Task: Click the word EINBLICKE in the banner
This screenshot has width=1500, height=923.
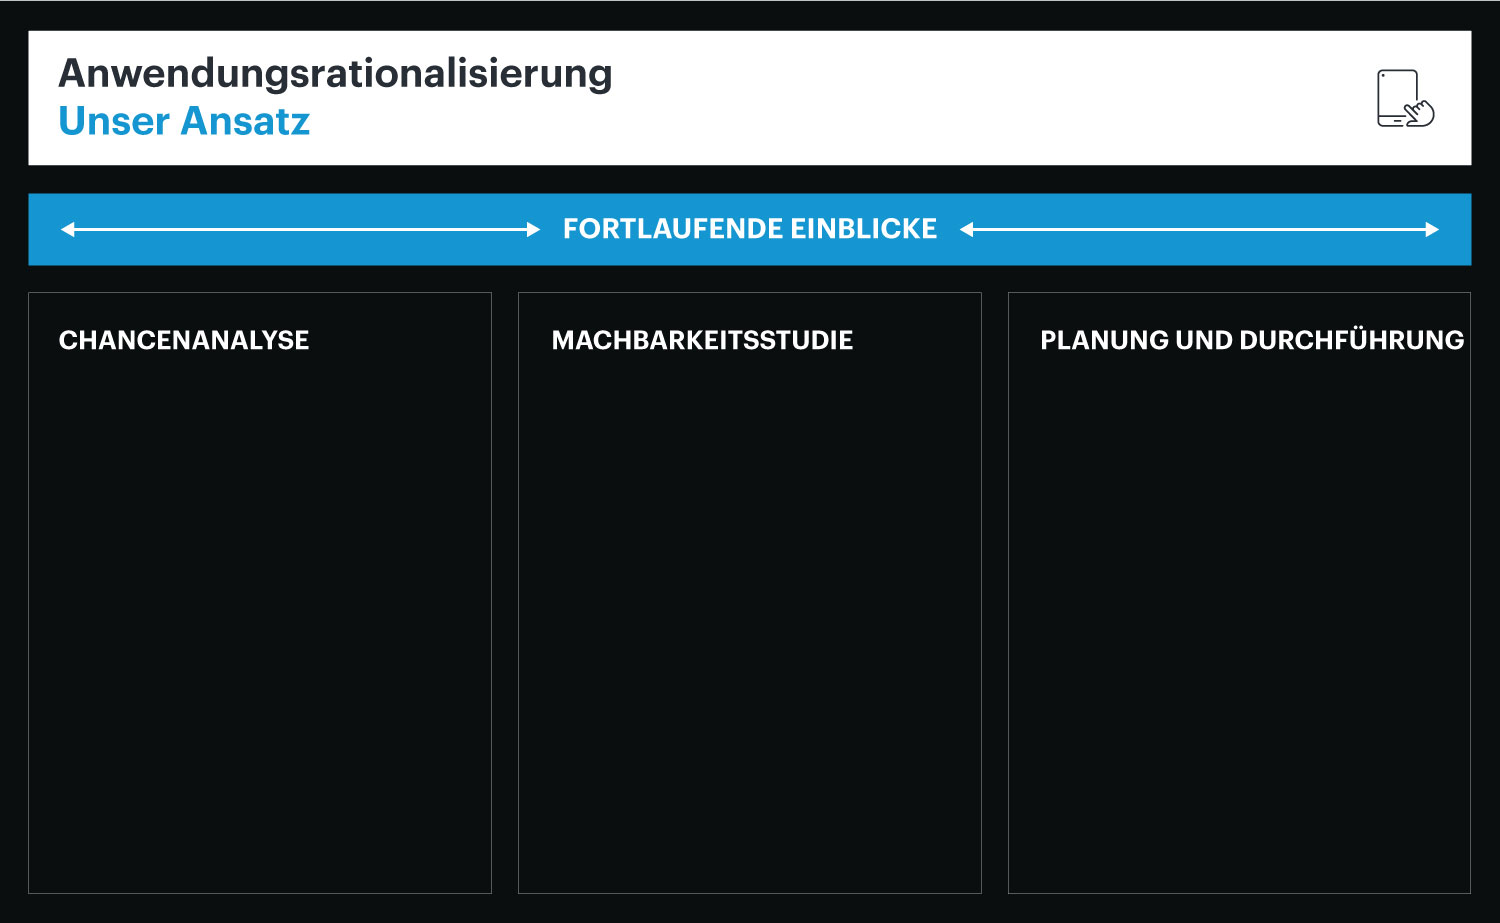Action: [863, 229]
